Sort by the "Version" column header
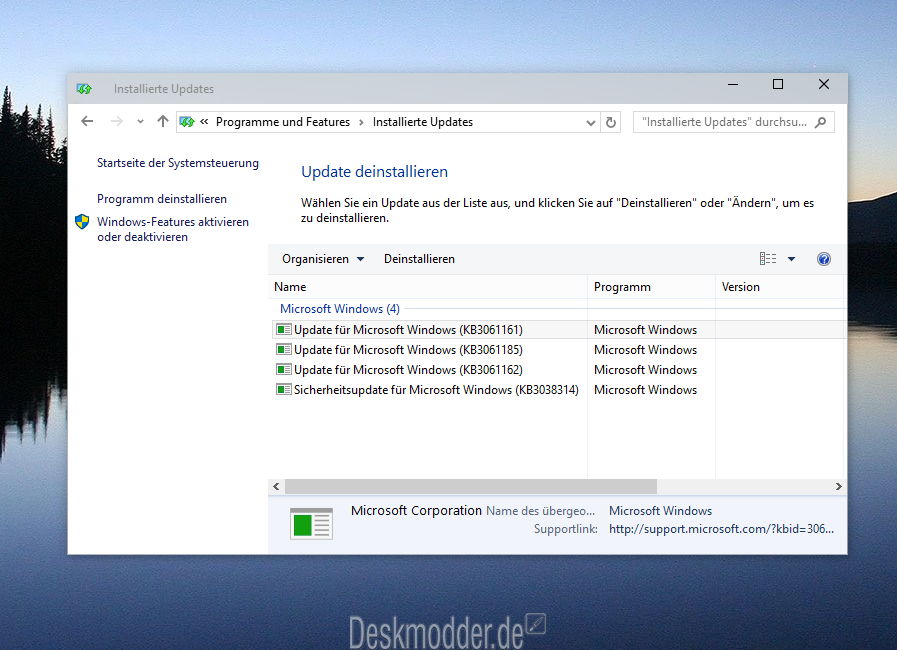The image size is (897, 650). click(x=781, y=287)
